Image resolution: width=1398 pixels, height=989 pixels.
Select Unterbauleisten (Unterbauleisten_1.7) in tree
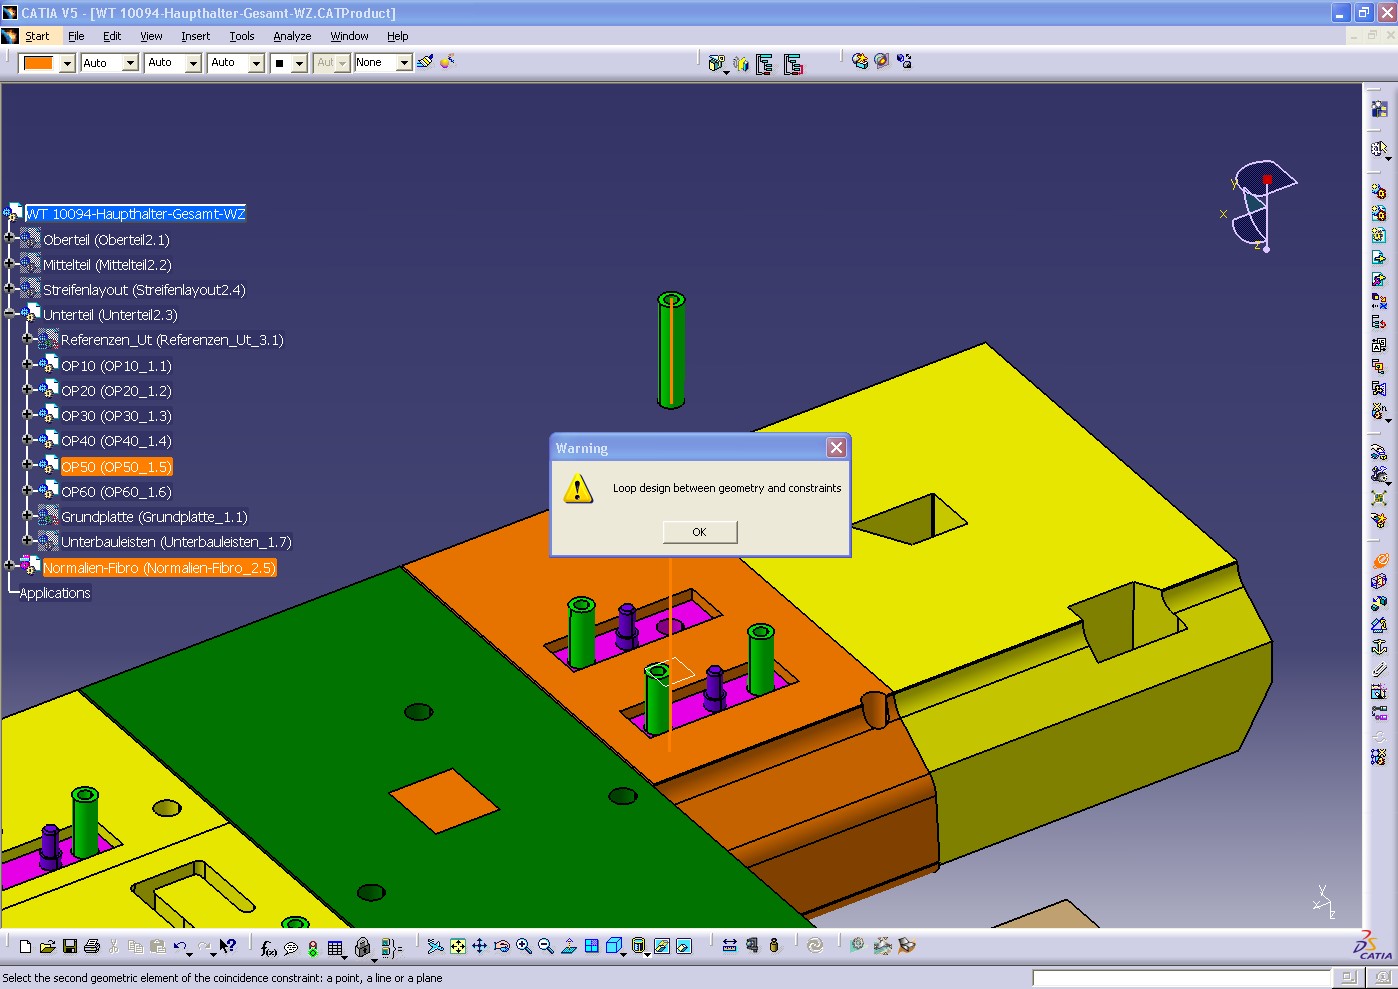coord(176,542)
